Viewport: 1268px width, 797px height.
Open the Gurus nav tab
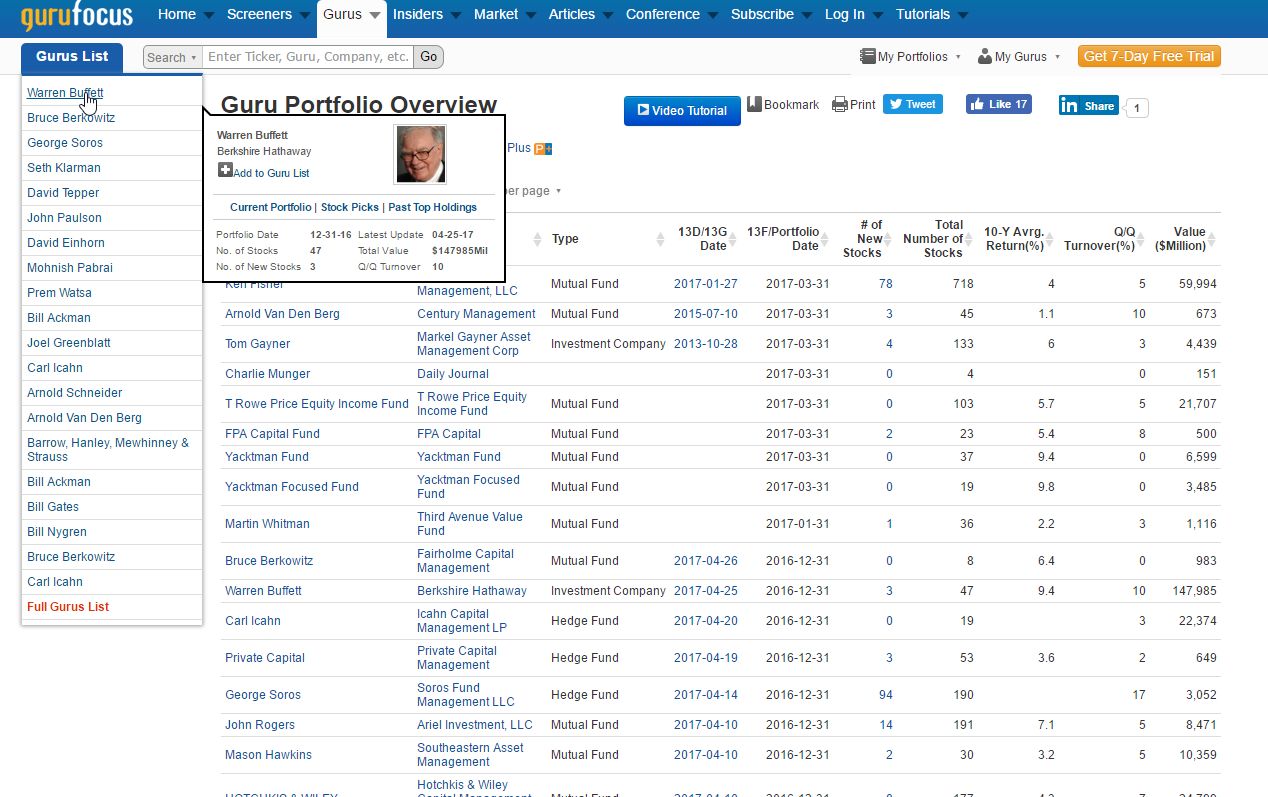[352, 15]
